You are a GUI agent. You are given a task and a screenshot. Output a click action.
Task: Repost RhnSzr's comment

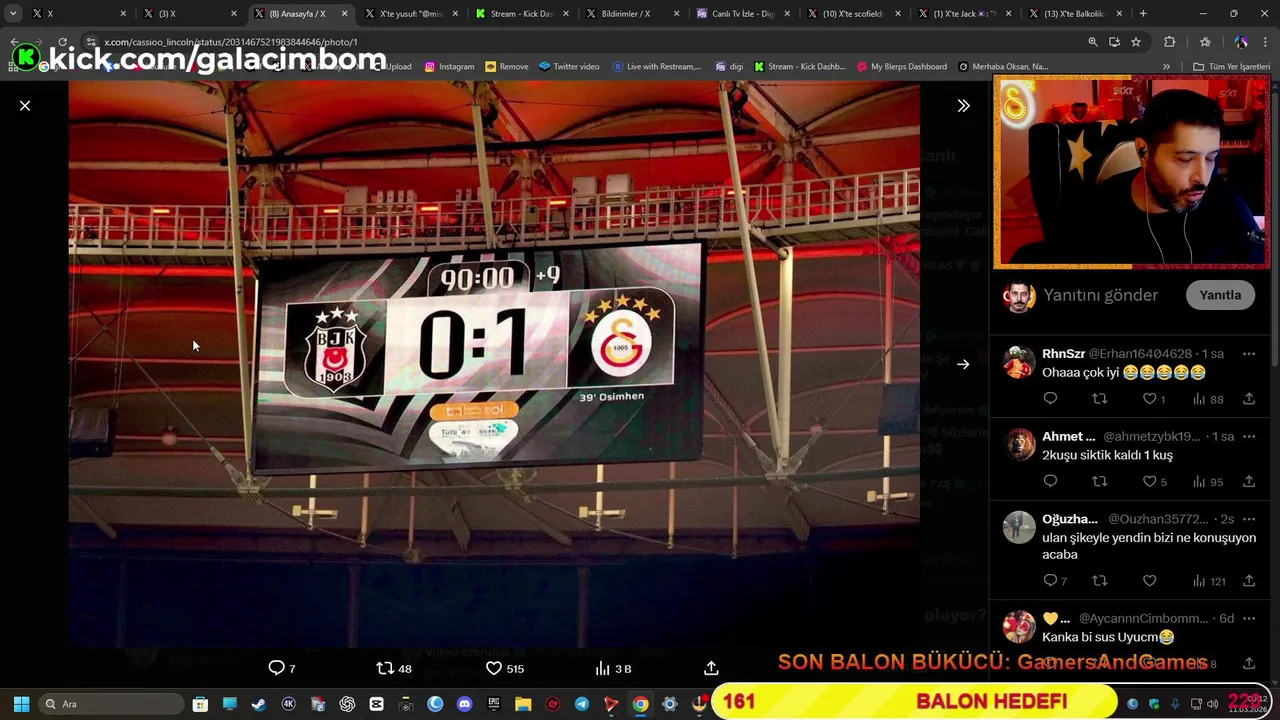1100,399
